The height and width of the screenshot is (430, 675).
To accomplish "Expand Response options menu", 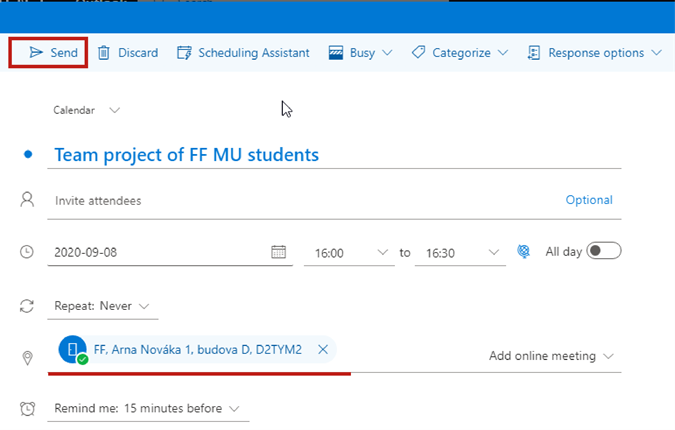I will [594, 53].
